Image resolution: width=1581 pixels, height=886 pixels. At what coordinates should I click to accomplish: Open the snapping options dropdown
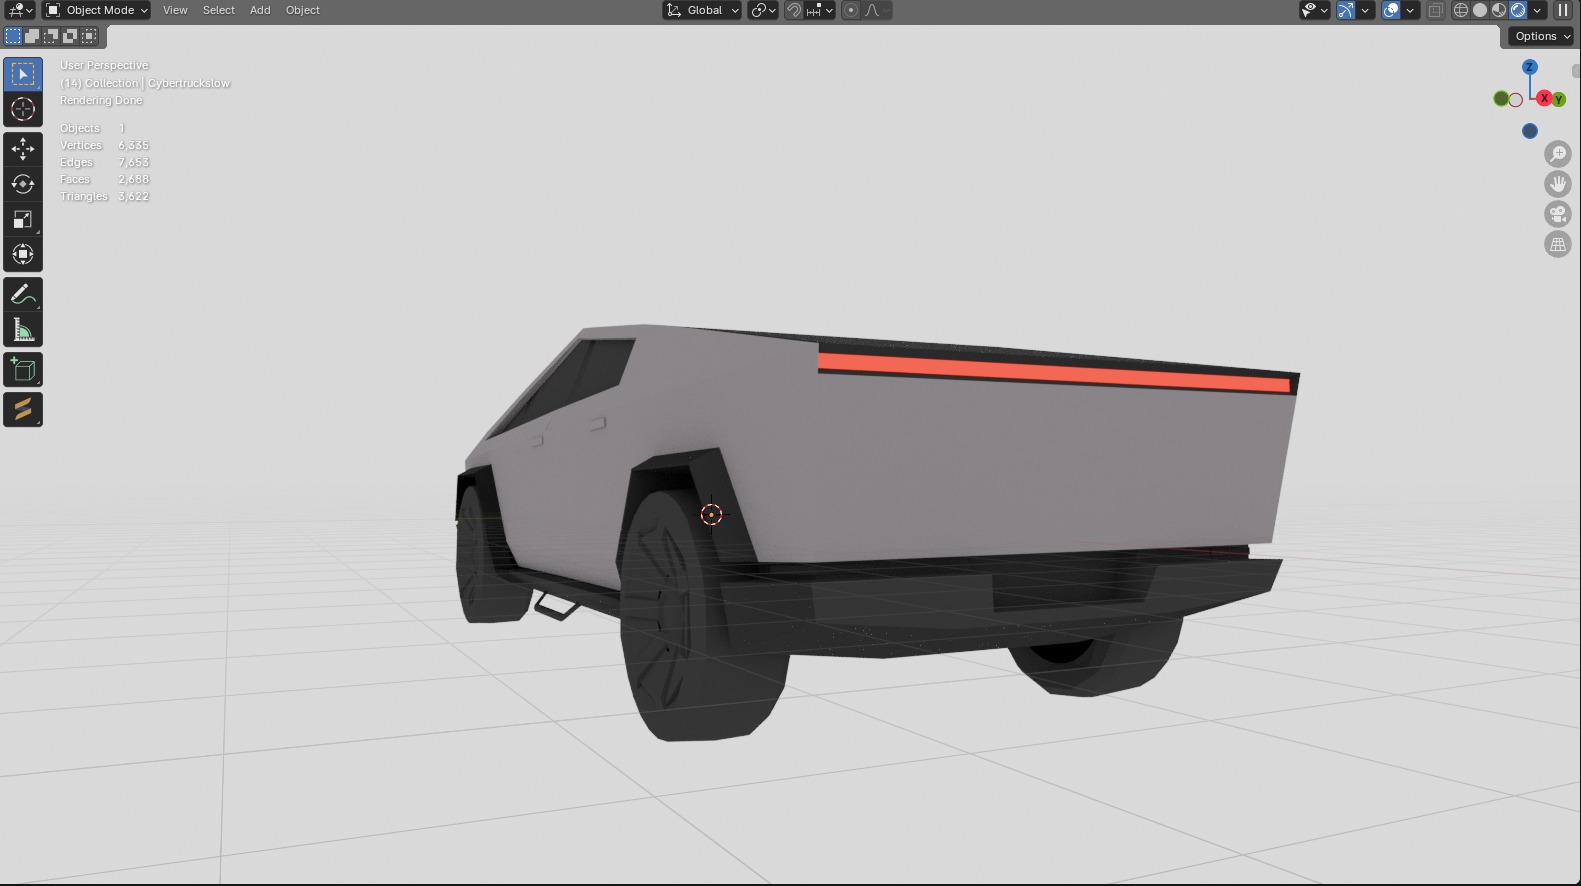[820, 10]
